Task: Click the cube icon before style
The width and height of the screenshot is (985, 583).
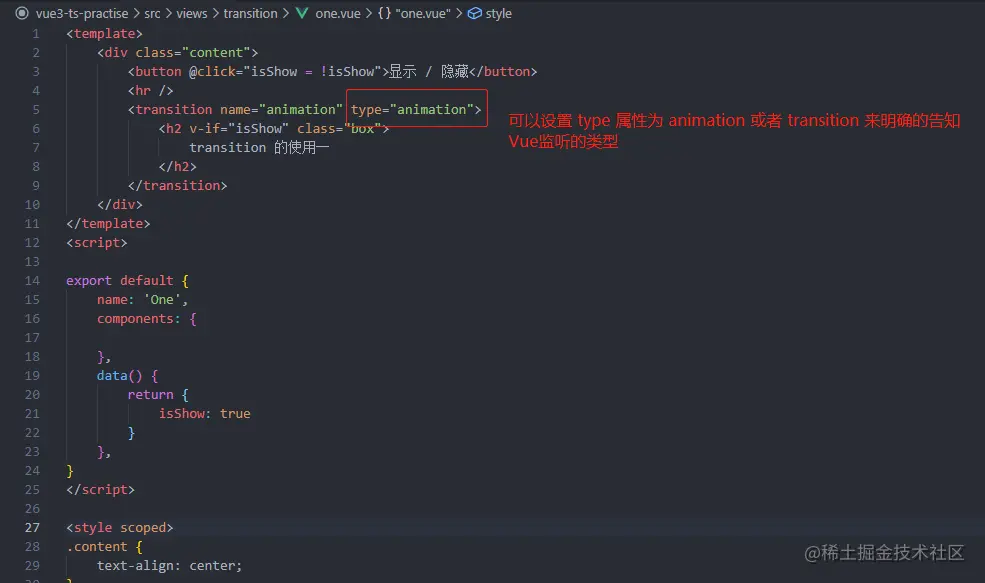Action: [475, 13]
